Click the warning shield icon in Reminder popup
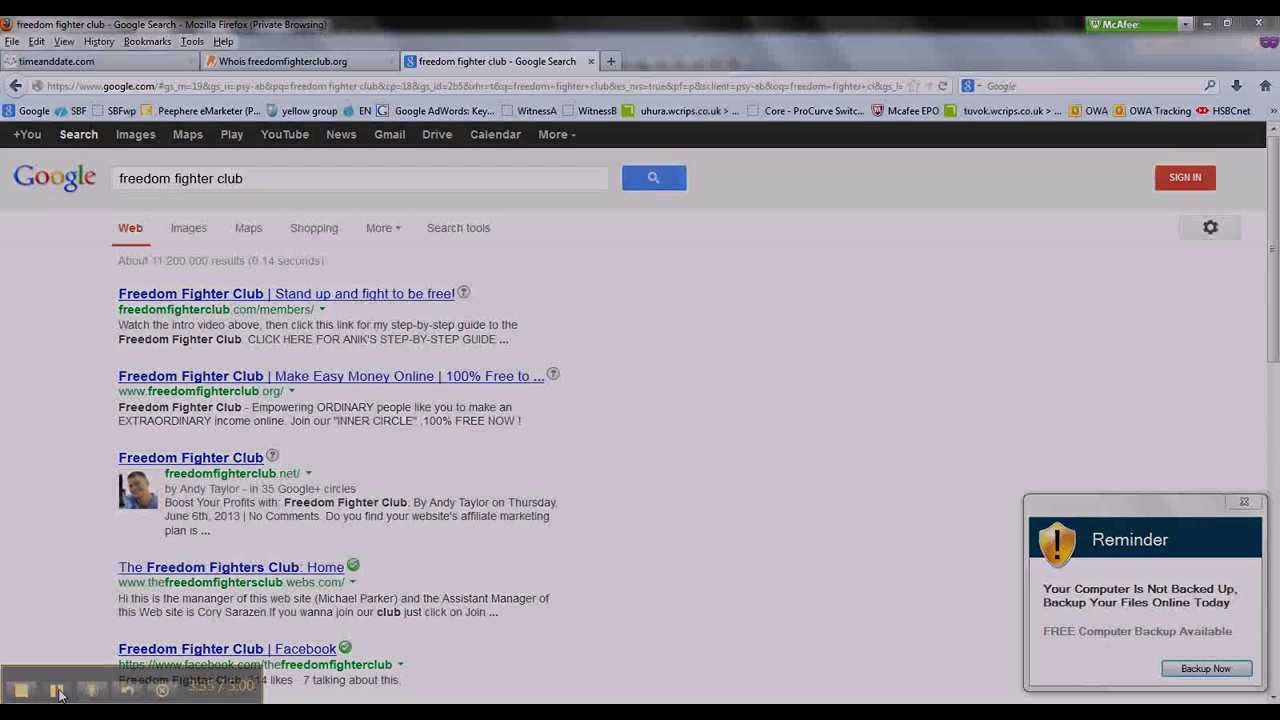This screenshot has width=1280, height=720. [x=1056, y=544]
